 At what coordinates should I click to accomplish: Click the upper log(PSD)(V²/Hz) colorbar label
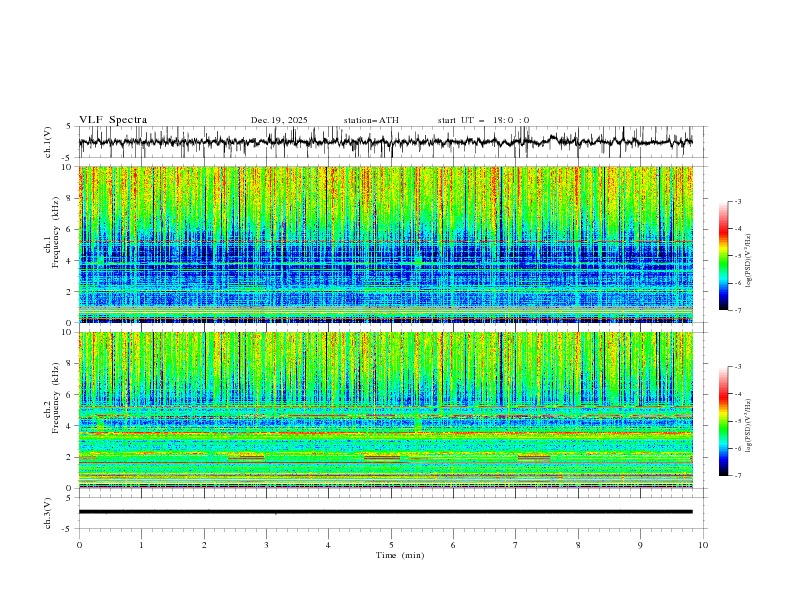[749, 261]
